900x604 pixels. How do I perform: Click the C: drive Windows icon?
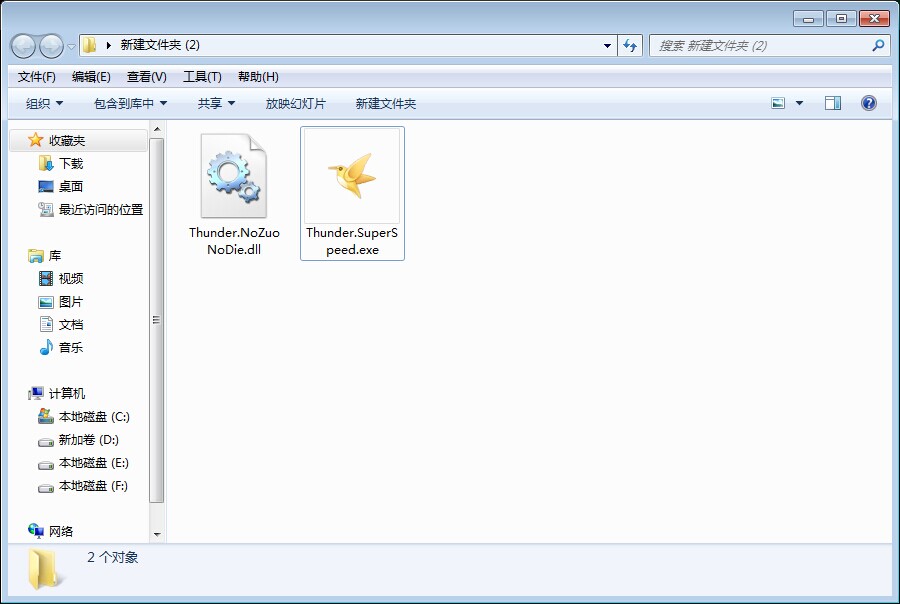(x=46, y=416)
